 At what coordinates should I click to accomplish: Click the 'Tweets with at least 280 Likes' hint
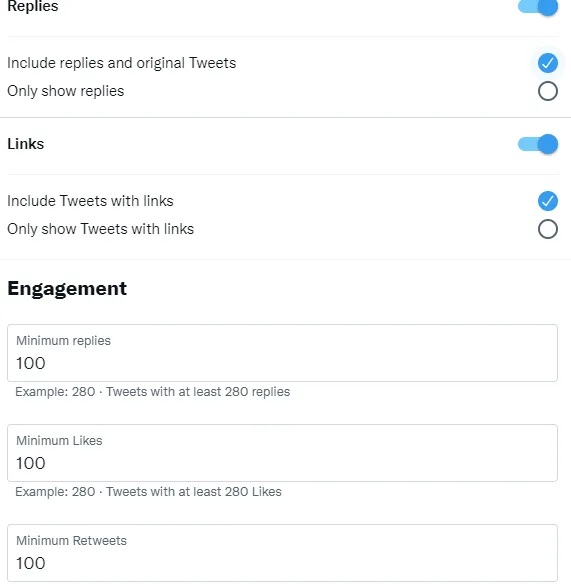tap(194, 492)
